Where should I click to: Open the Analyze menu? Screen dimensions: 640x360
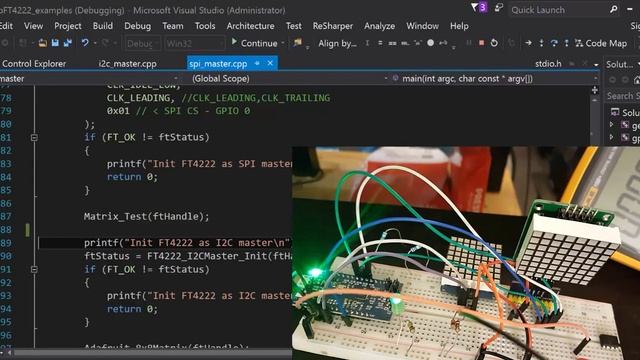(380, 26)
